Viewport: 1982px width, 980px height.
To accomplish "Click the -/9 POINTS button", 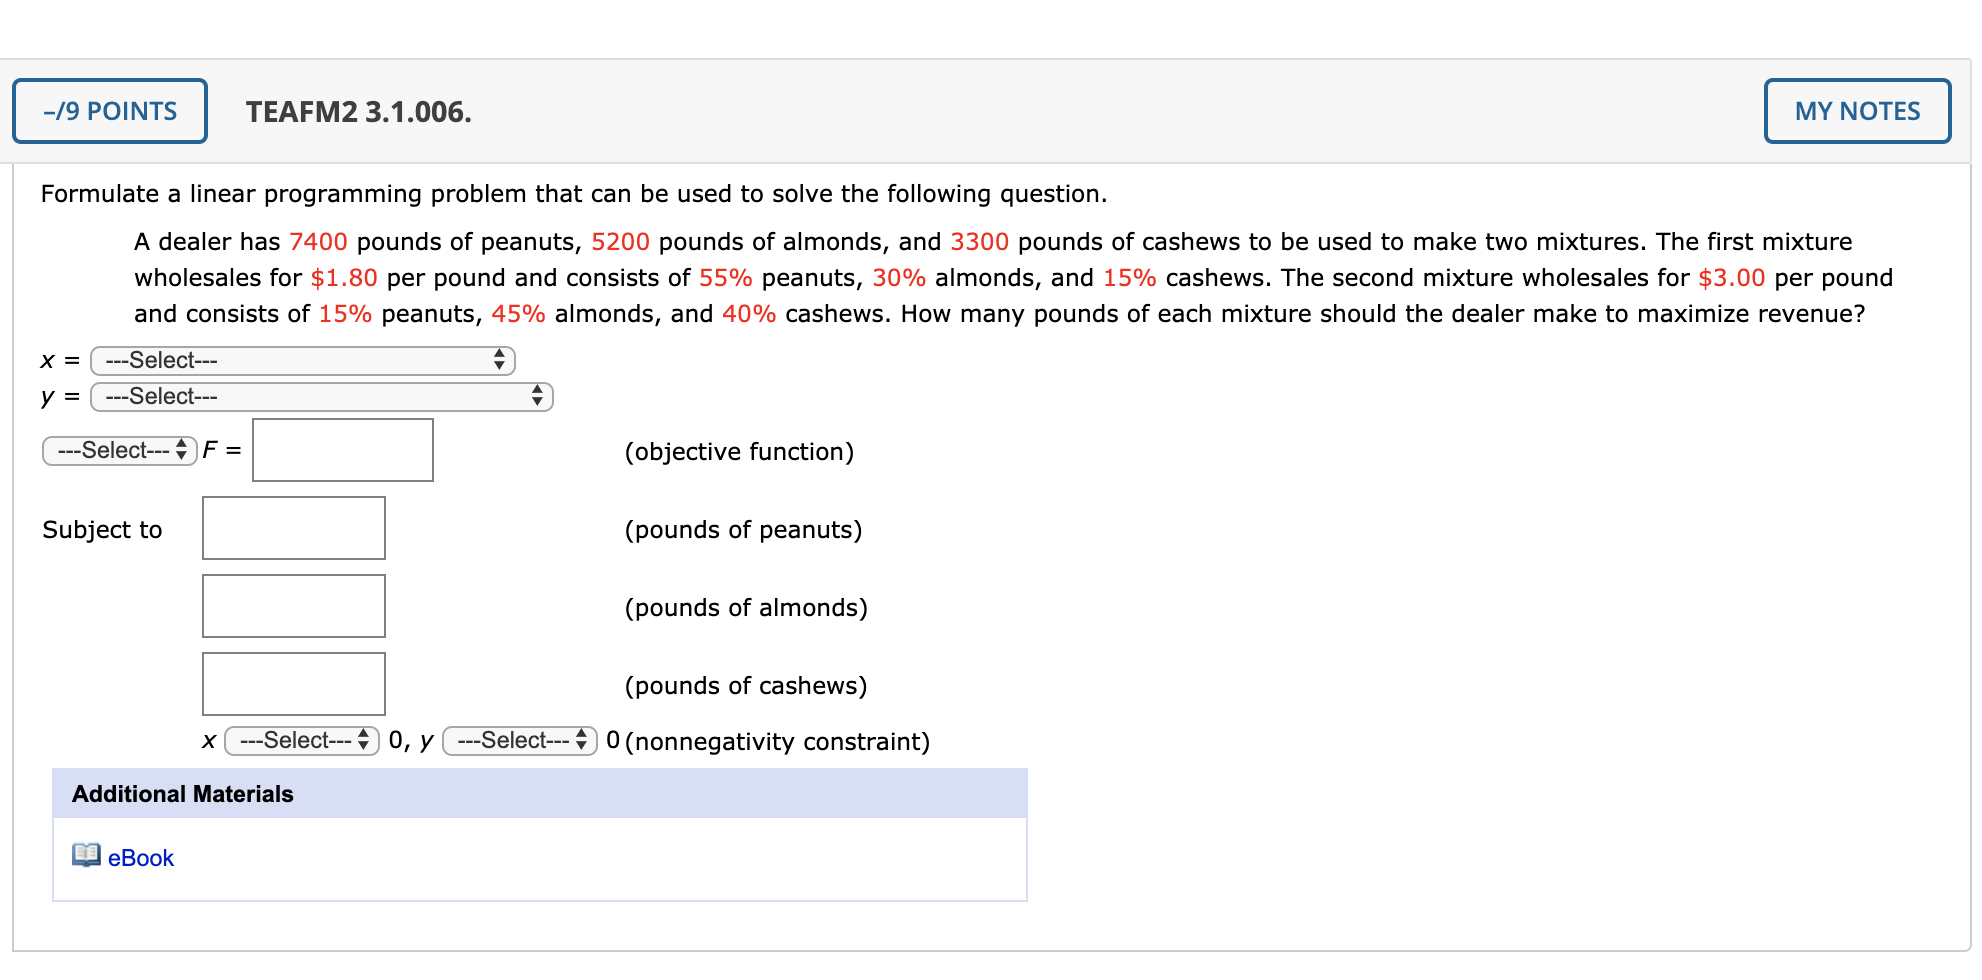I will (109, 111).
